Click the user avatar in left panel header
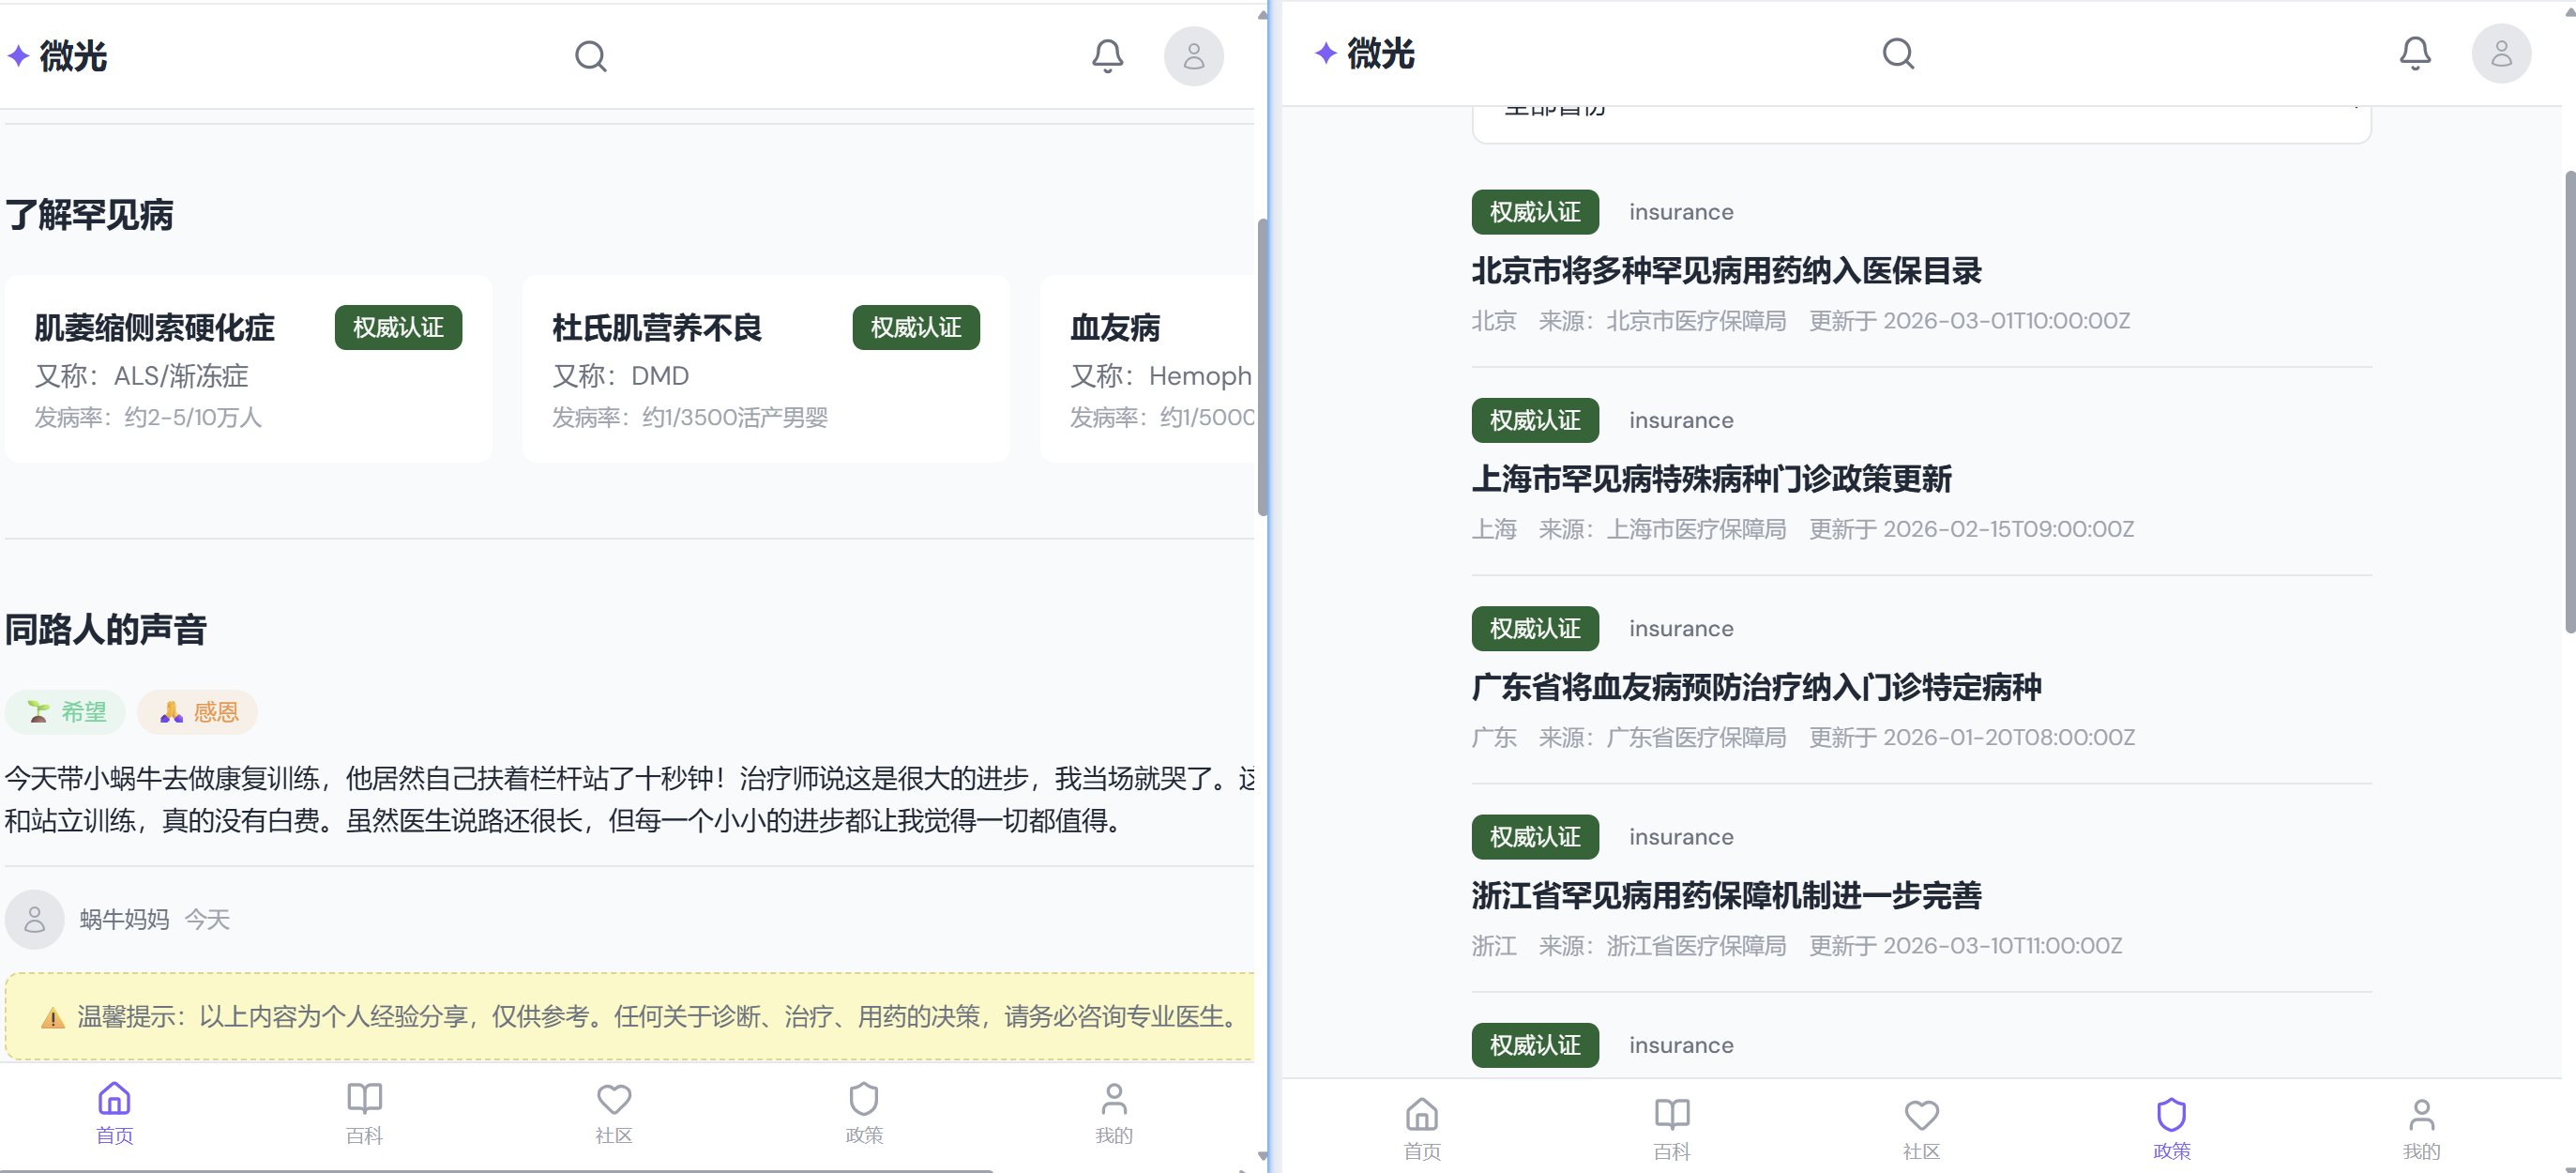2576x1173 pixels. [1193, 56]
